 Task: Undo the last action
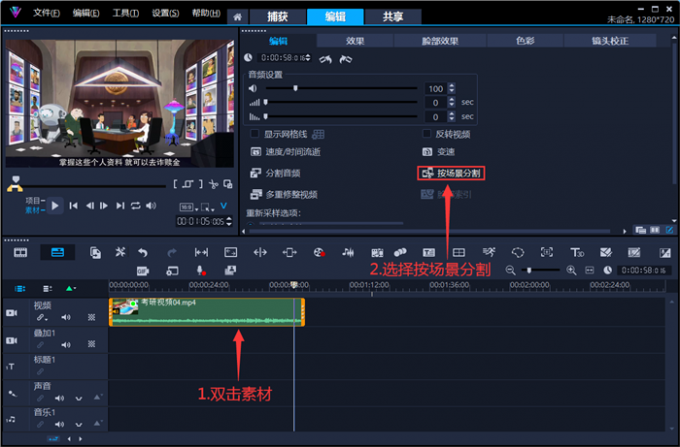pyautogui.click(x=143, y=252)
